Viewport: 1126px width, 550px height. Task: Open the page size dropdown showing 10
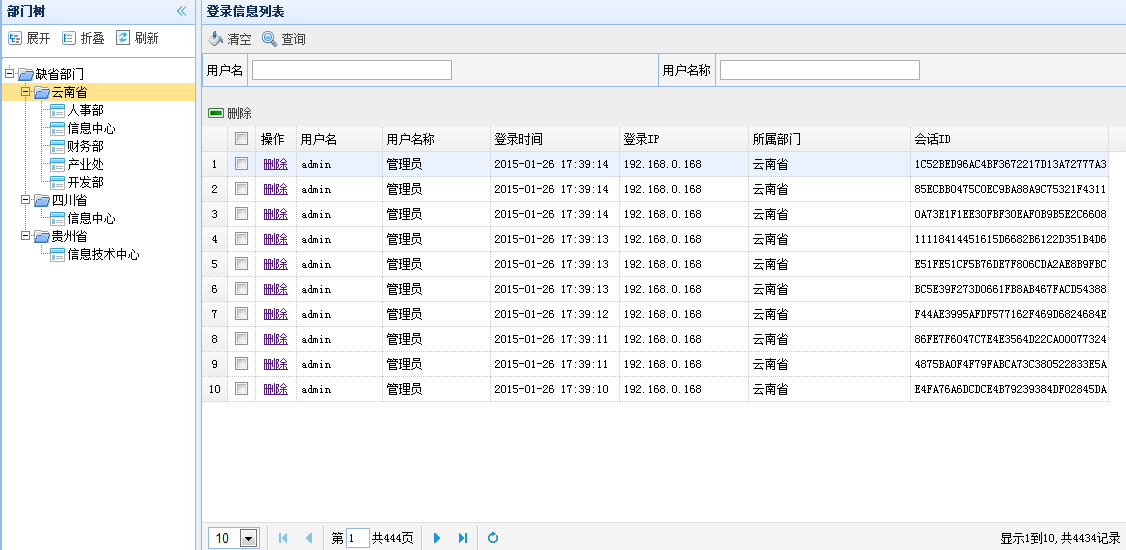tap(249, 538)
